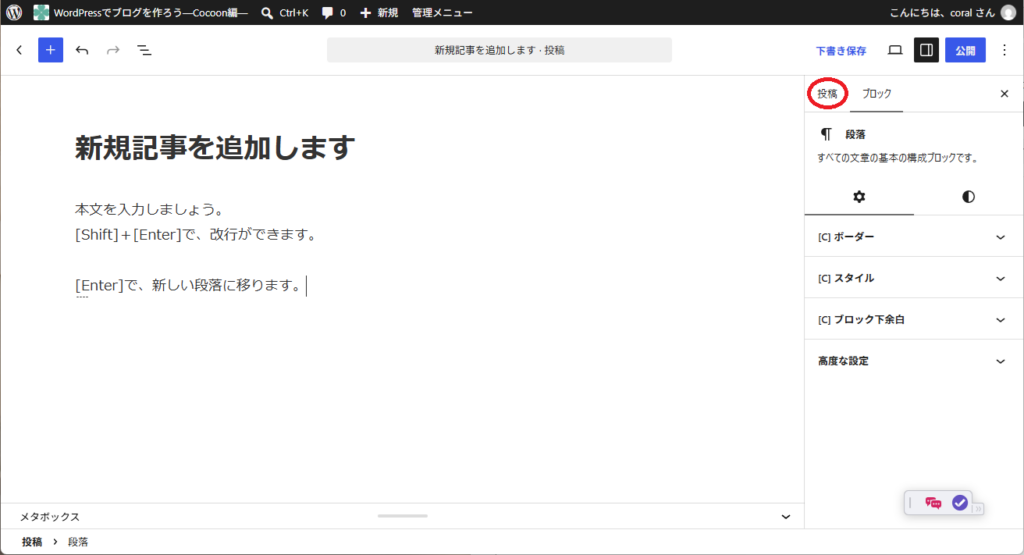Select 投稿 in the bottom breadcrumb
This screenshot has width=1024, height=555.
click(x=31, y=542)
